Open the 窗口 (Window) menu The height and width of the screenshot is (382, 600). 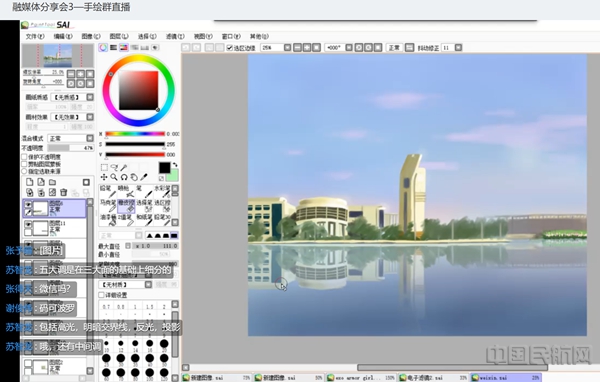[231, 36]
